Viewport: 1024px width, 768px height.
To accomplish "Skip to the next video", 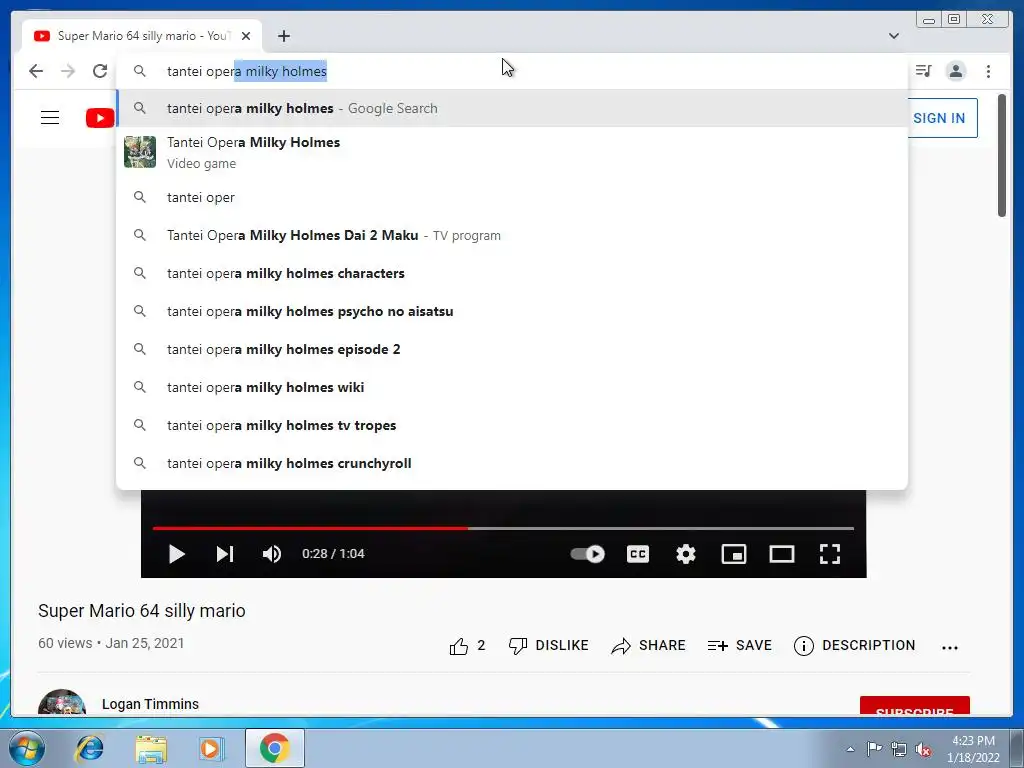I will 225,554.
